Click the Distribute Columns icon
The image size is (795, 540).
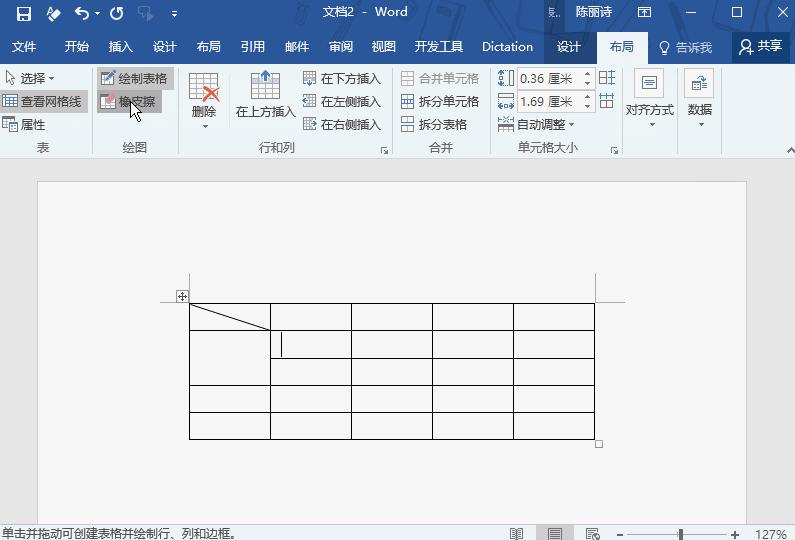[x=606, y=101]
